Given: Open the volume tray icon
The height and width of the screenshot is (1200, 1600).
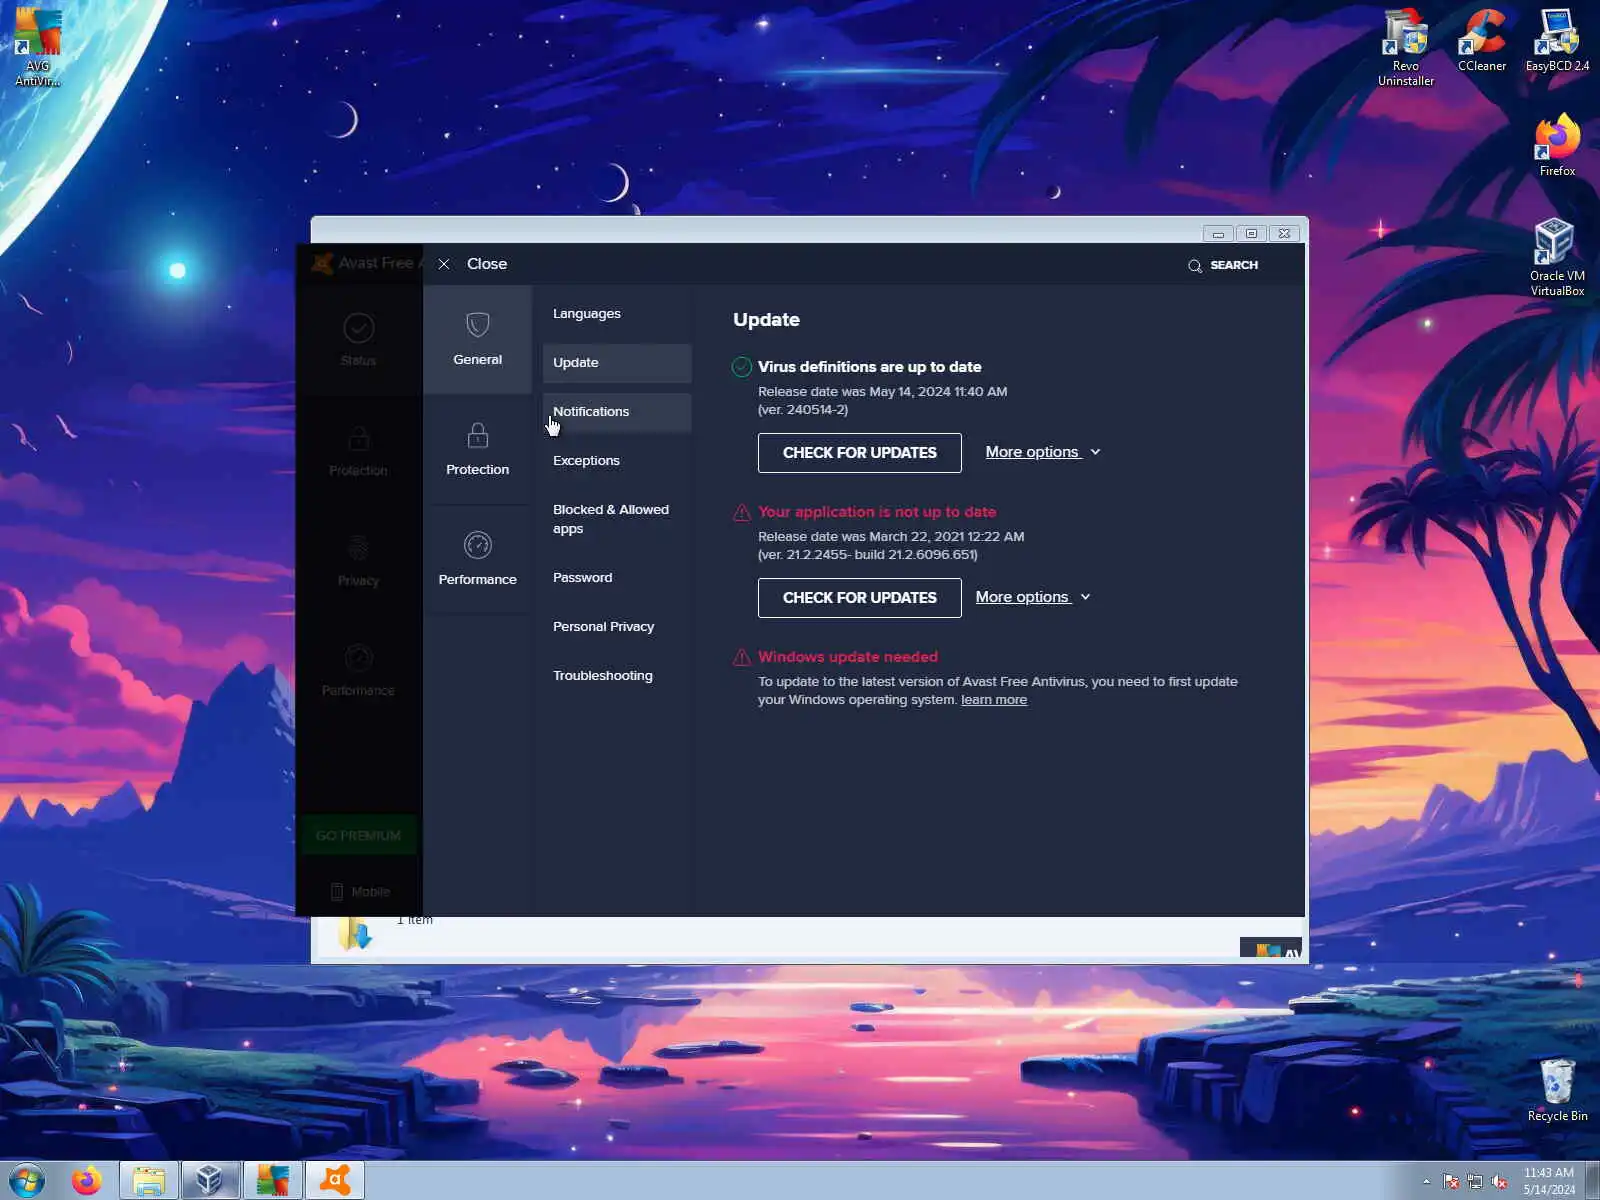Looking at the screenshot, I should pyautogui.click(x=1499, y=1182).
